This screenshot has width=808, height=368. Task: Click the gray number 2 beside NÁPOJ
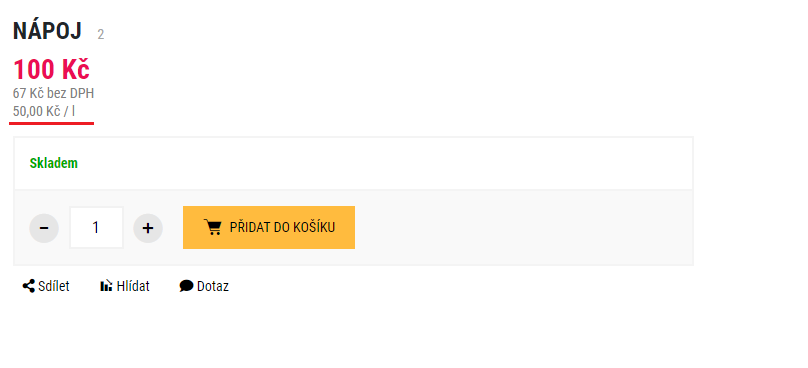(100, 35)
